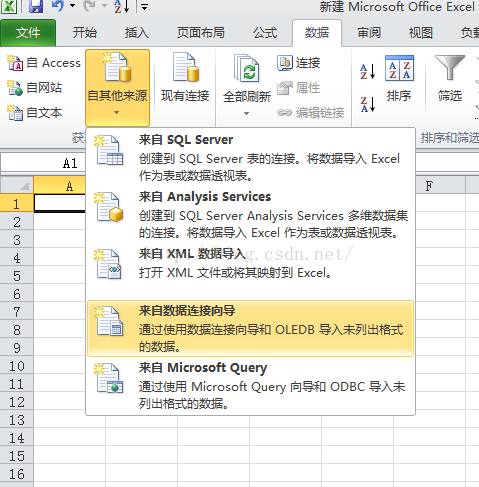Switch to the 插入 tab
Viewport: 479px width, 487px height.
point(137,33)
